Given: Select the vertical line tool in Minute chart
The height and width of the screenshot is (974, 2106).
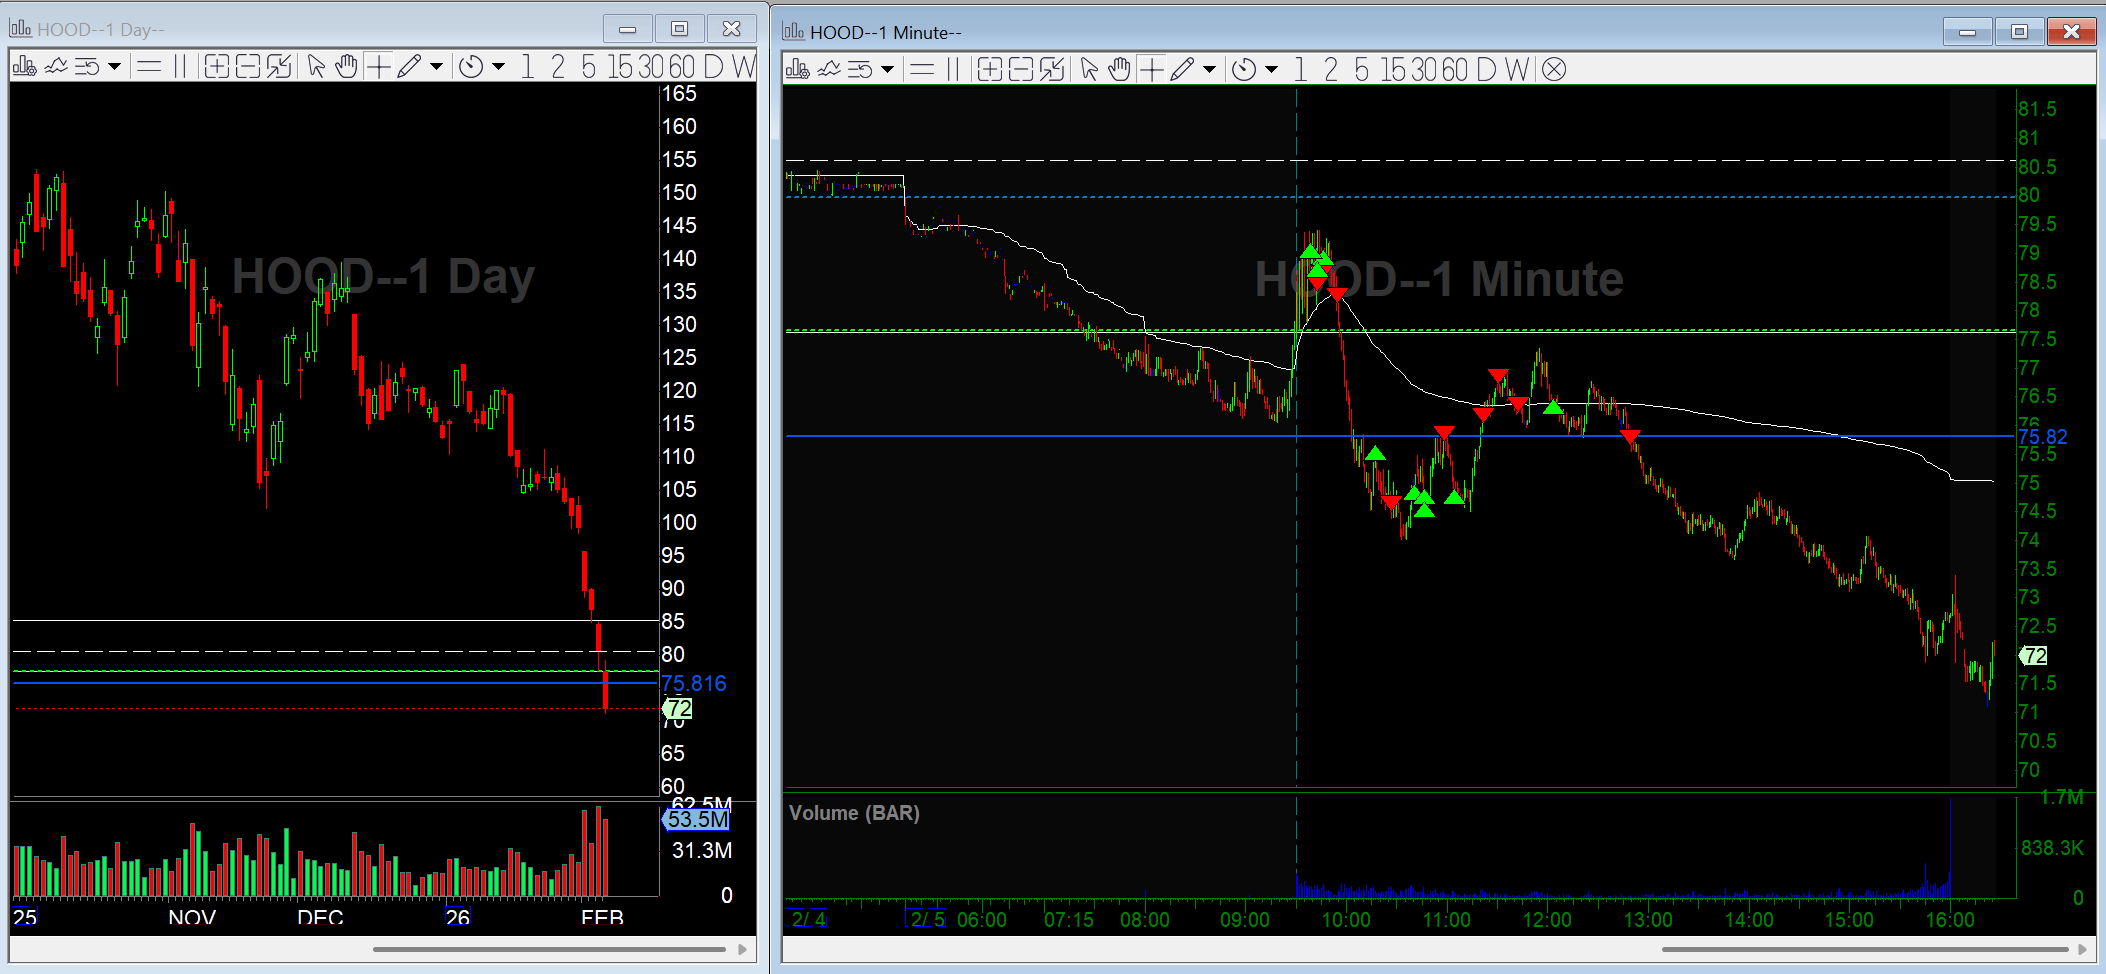Looking at the screenshot, I should point(953,69).
